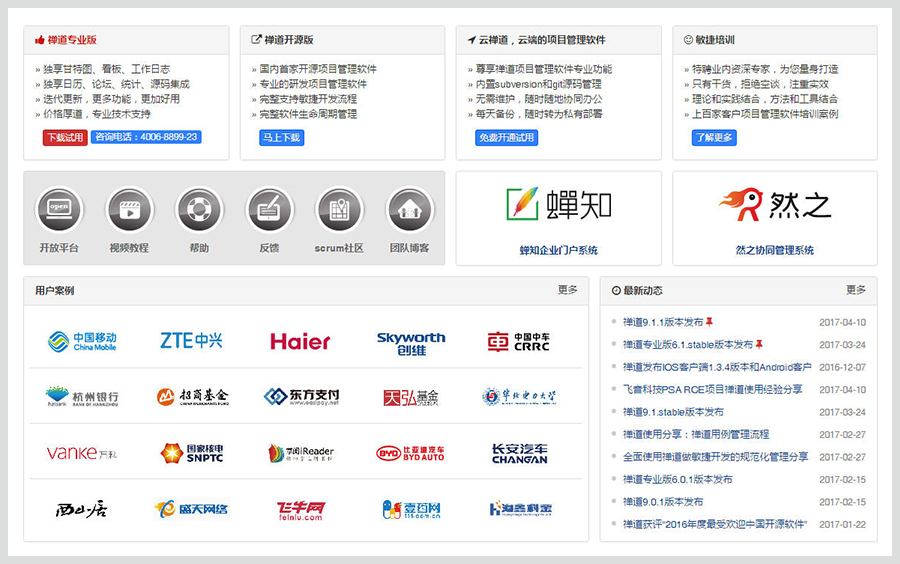This screenshot has height=564, width=900.
Task: Open news item 禅道9.1.1版本发布
Action: tap(663, 322)
